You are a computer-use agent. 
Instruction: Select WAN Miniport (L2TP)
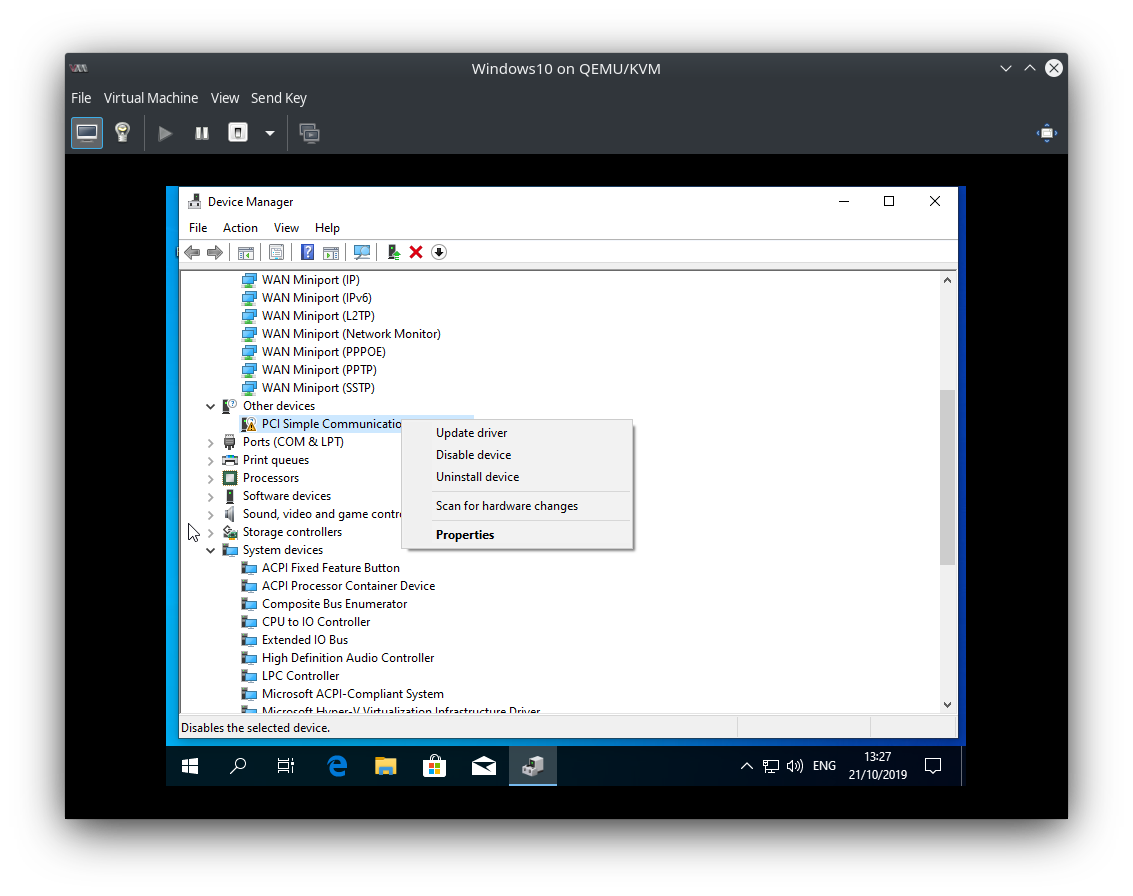point(318,316)
